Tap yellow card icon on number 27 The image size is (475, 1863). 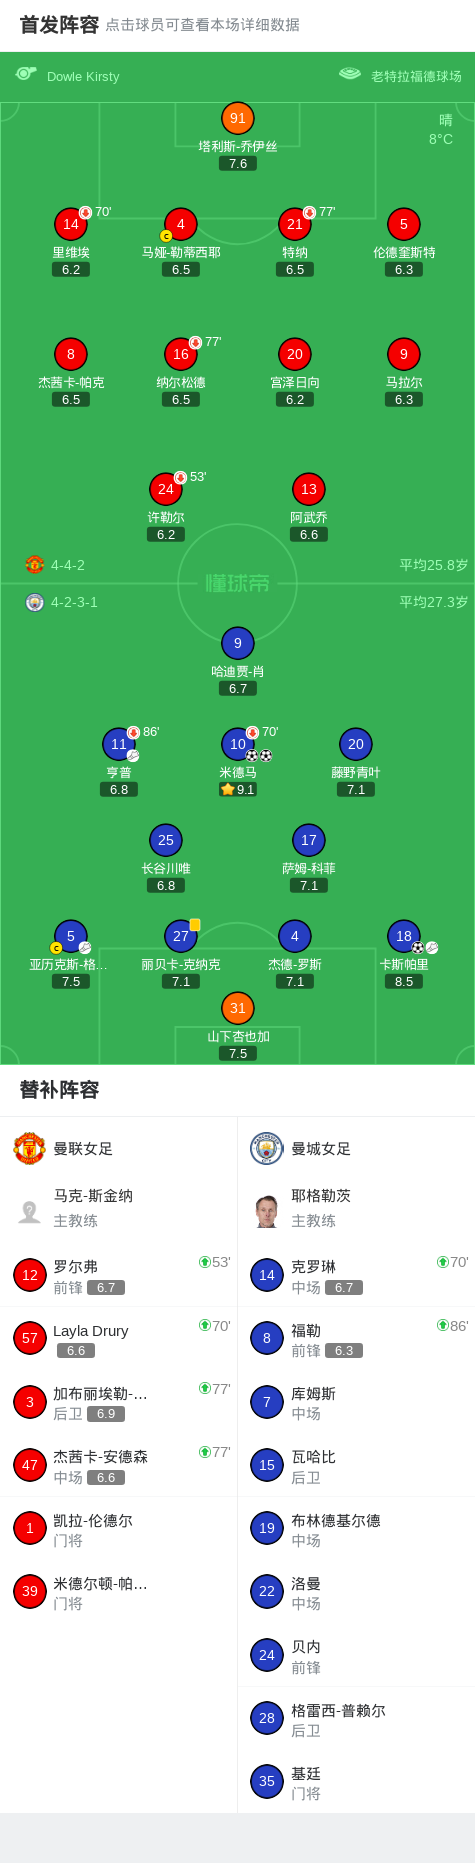[x=195, y=925]
